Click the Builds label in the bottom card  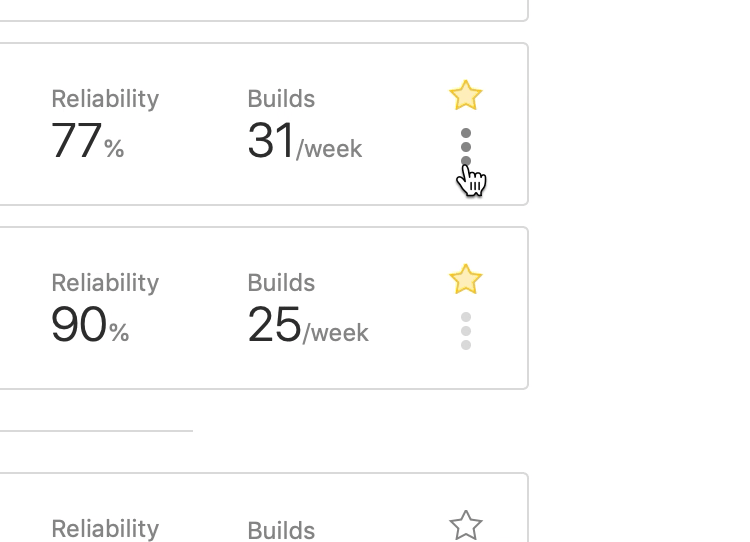281,530
